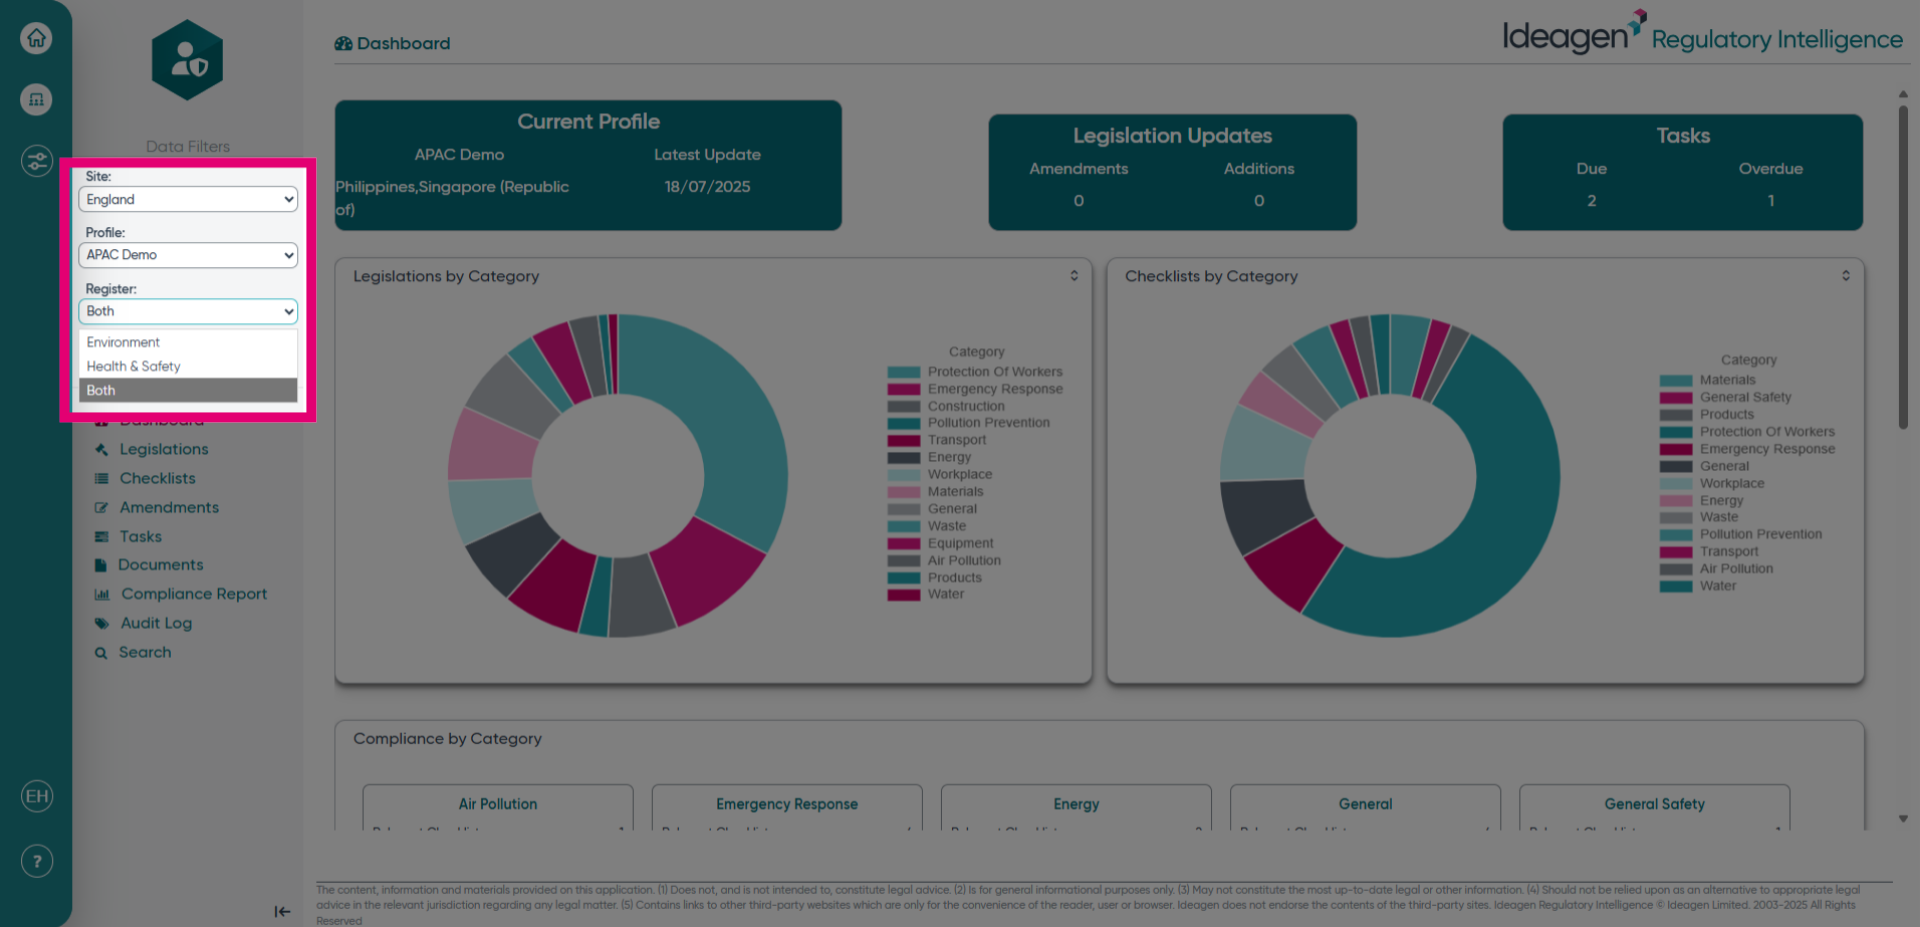Open the Energy compliance card
Screen dimensions: 1920x927
[x=1076, y=807]
